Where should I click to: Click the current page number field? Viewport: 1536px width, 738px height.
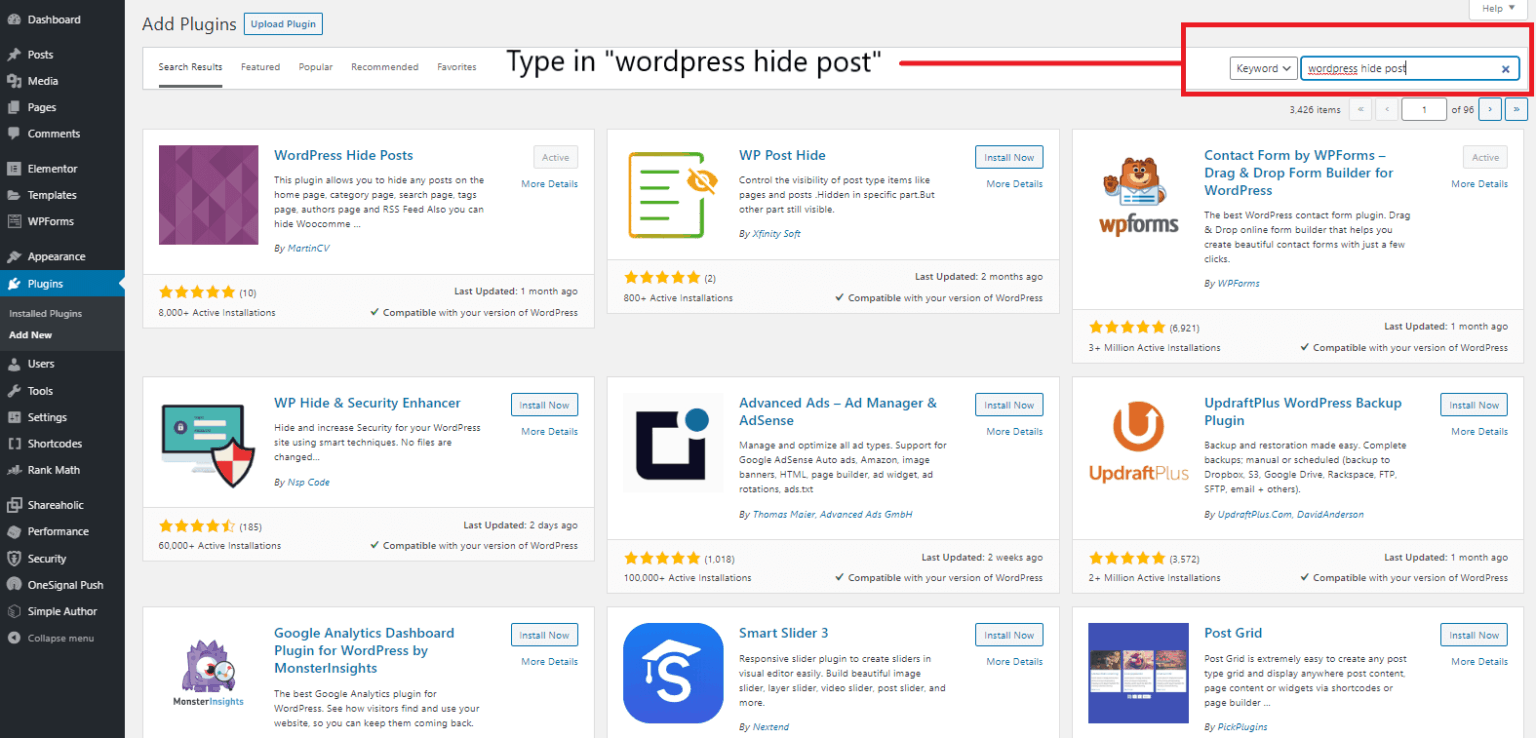[1424, 109]
